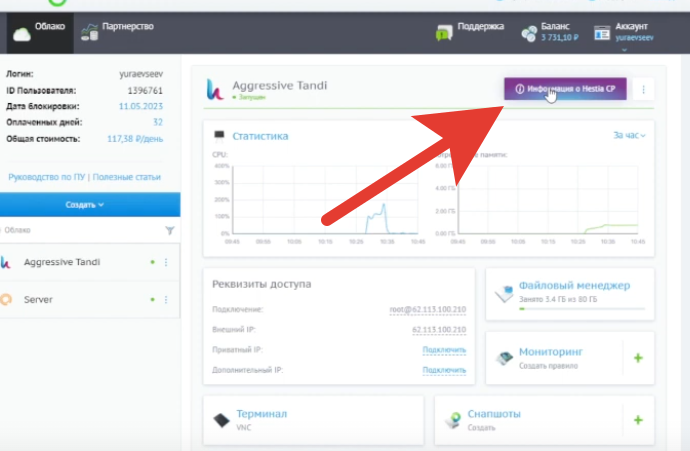This screenshot has height=451, width=690.
Task: Switch to the Партнерство tab
Action: (120, 30)
